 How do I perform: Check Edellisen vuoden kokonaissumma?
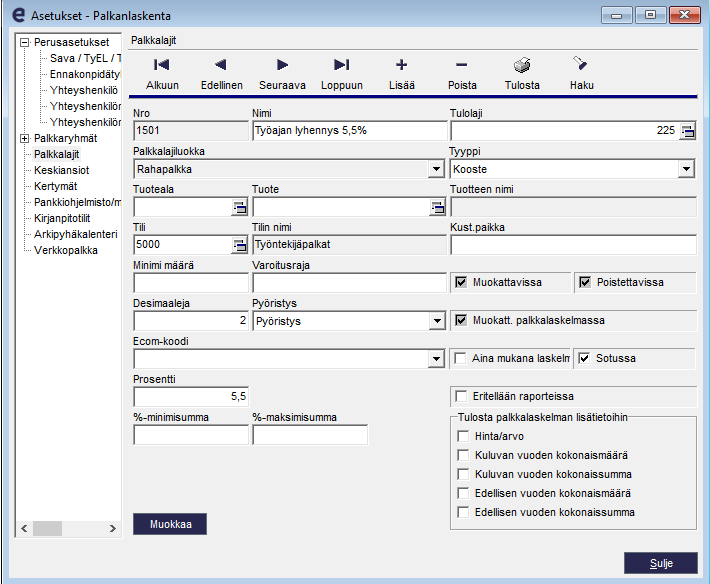[463, 512]
